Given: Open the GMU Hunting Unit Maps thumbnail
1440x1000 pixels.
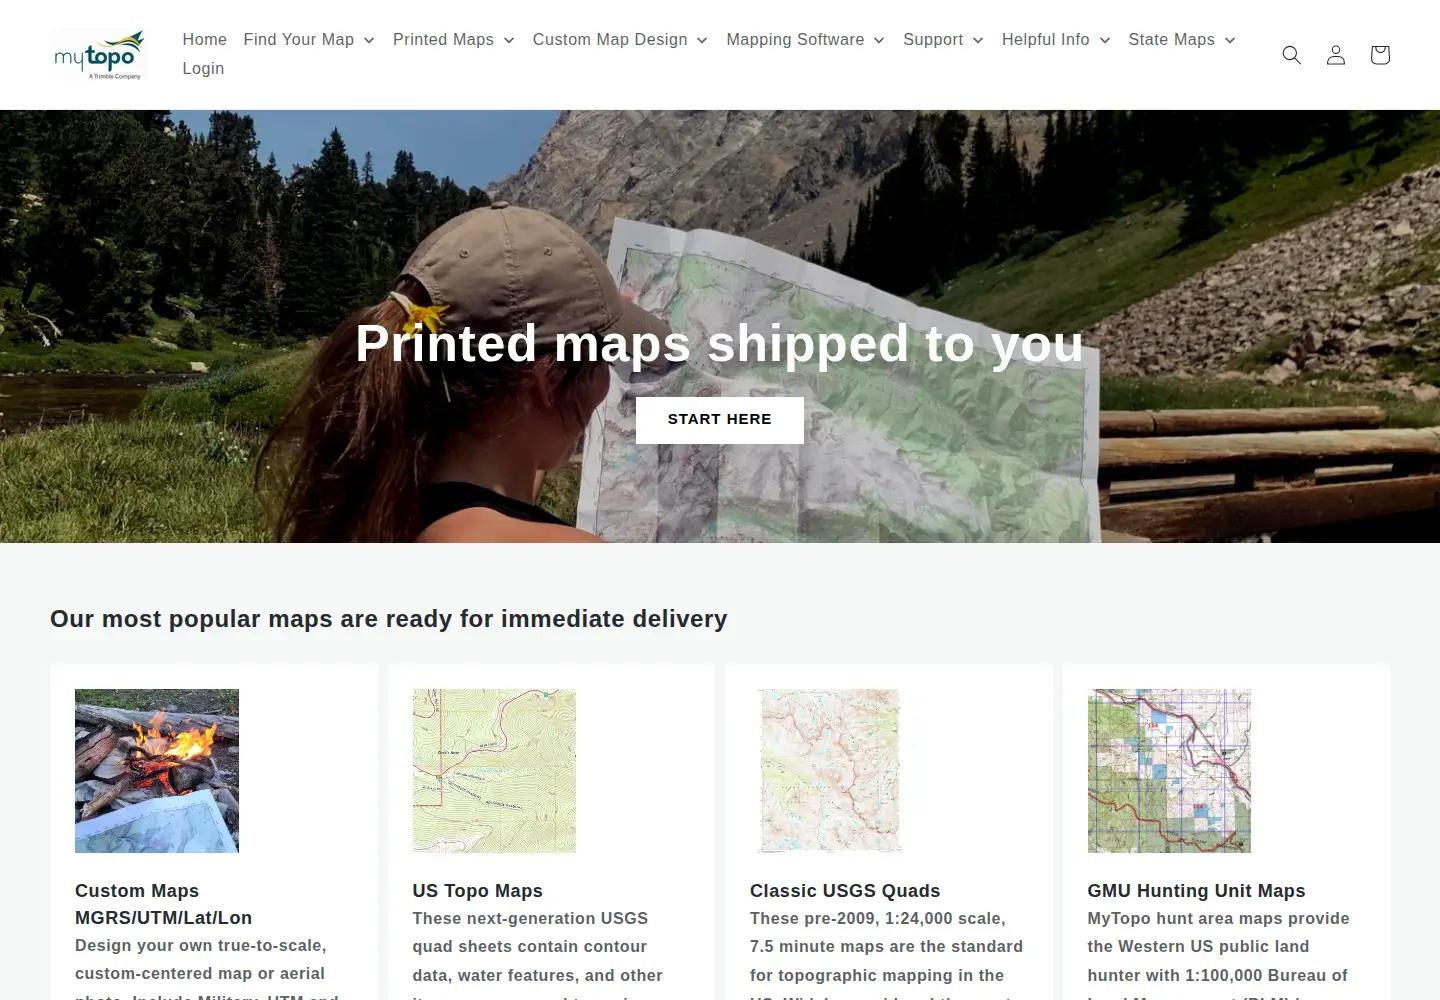Looking at the screenshot, I should [1169, 771].
